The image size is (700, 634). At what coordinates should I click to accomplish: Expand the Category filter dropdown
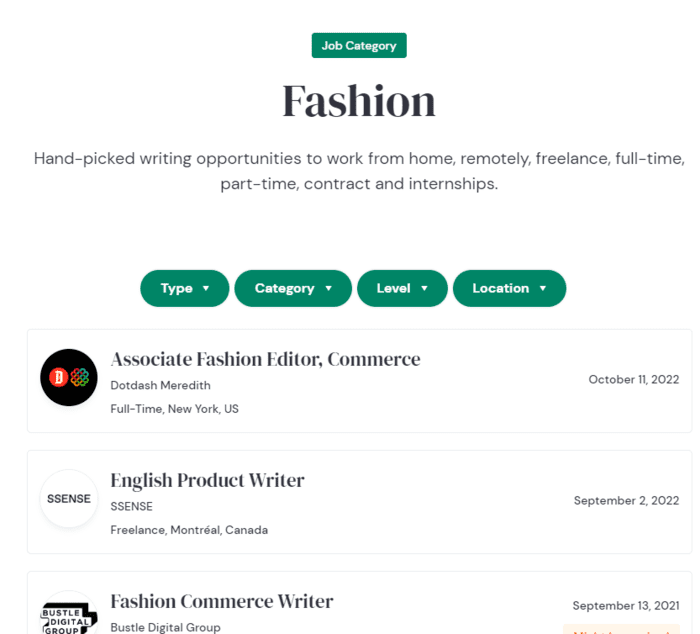point(293,288)
